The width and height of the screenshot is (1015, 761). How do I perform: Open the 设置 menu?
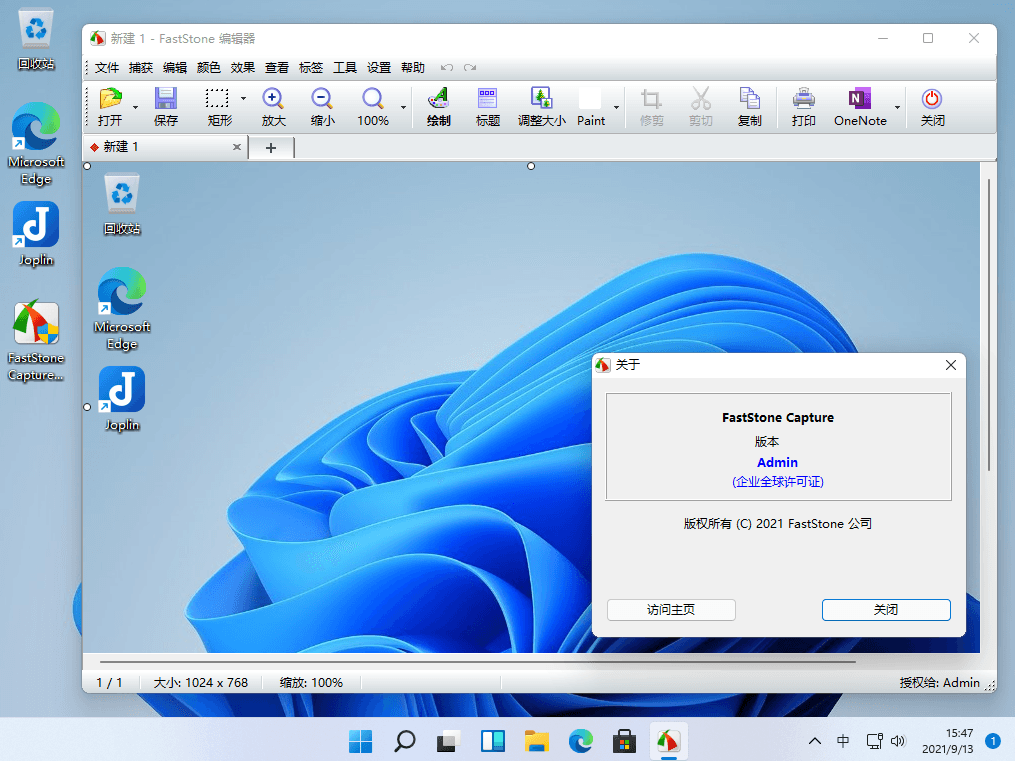[x=379, y=67]
